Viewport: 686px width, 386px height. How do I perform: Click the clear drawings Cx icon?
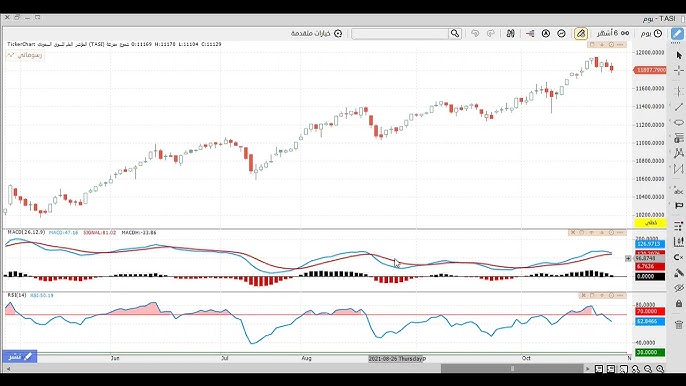(679, 257)
